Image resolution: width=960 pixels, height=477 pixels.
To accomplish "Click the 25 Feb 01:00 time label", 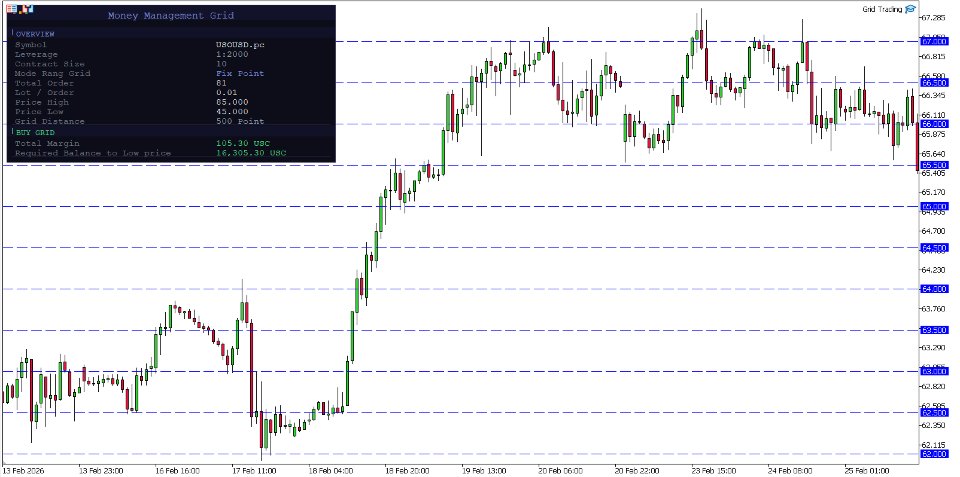I will click(x=868, y=471).
